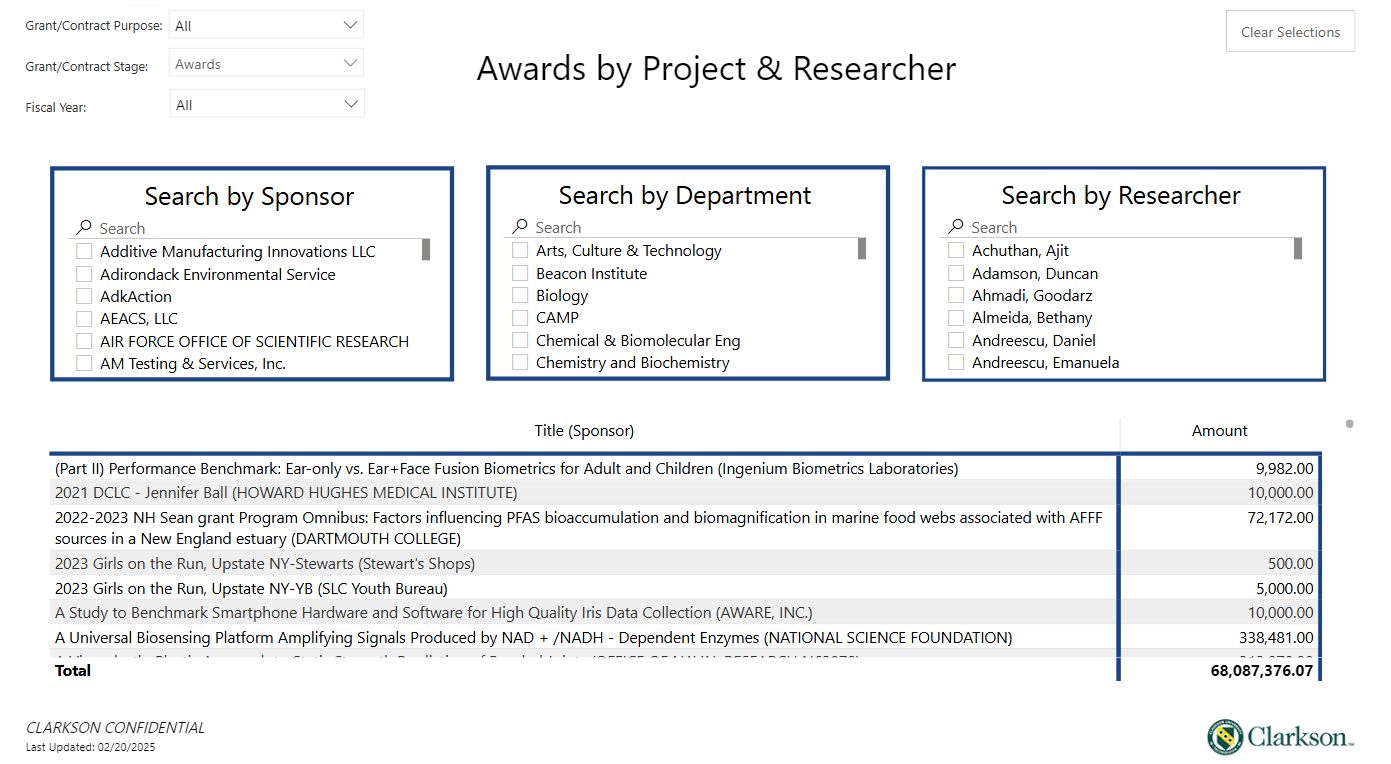Check Additive Manufacturing Innovations LLC sponsor
Viewport: 1391px width, 764px height.
84,252
